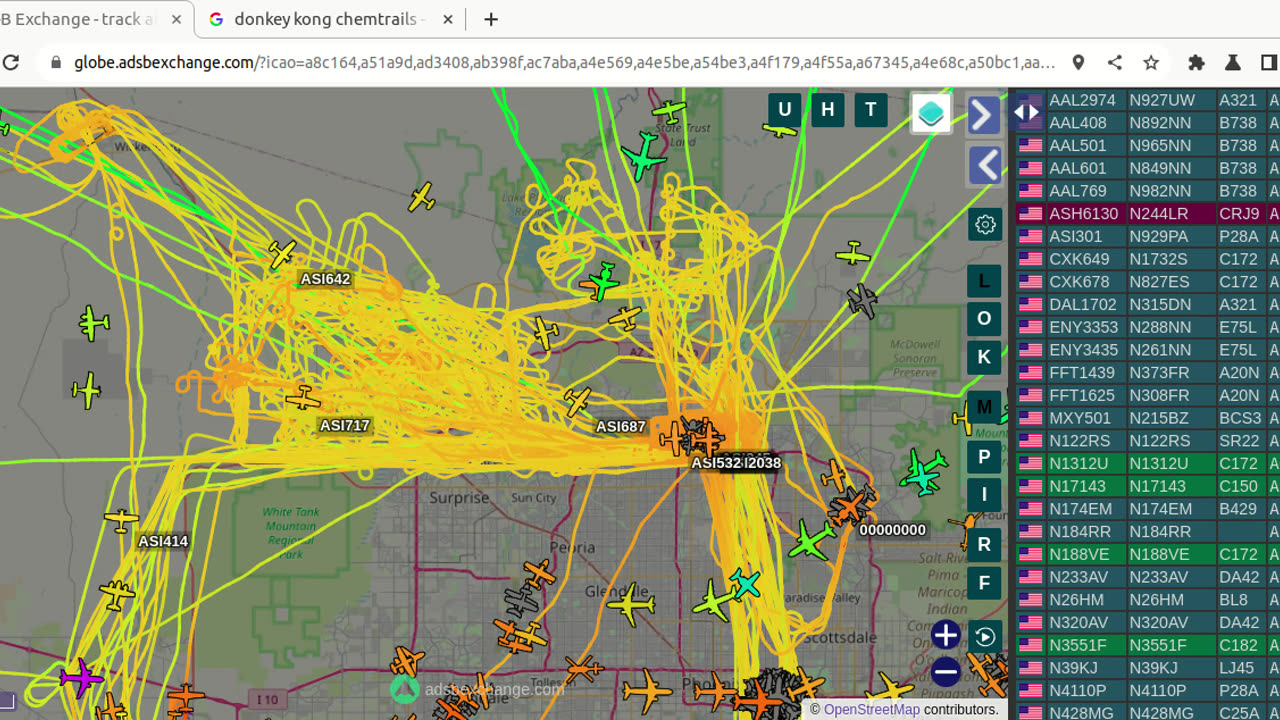Viewport: 1280px width, 720px height.
Task: Toggle the L labels button
Action: (x=984, y=281)
